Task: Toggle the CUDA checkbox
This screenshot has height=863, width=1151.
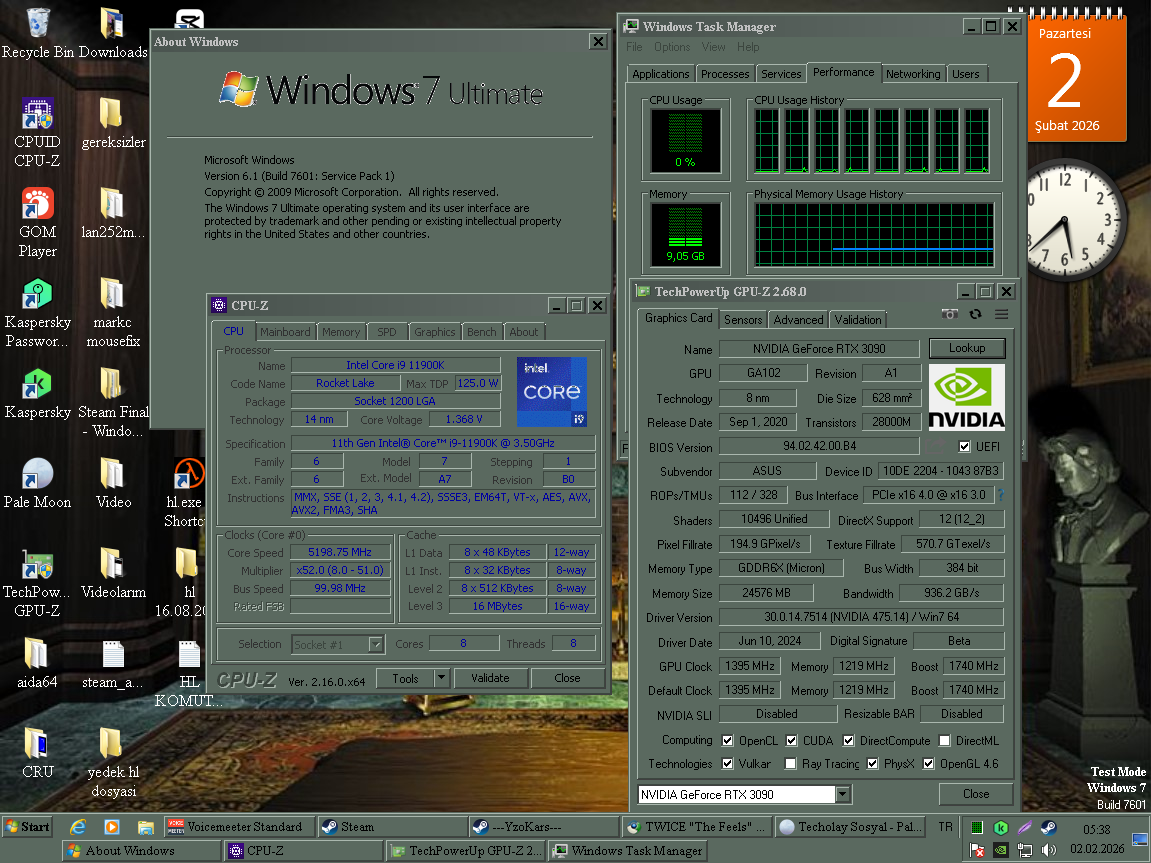Action: coord(791,740)
